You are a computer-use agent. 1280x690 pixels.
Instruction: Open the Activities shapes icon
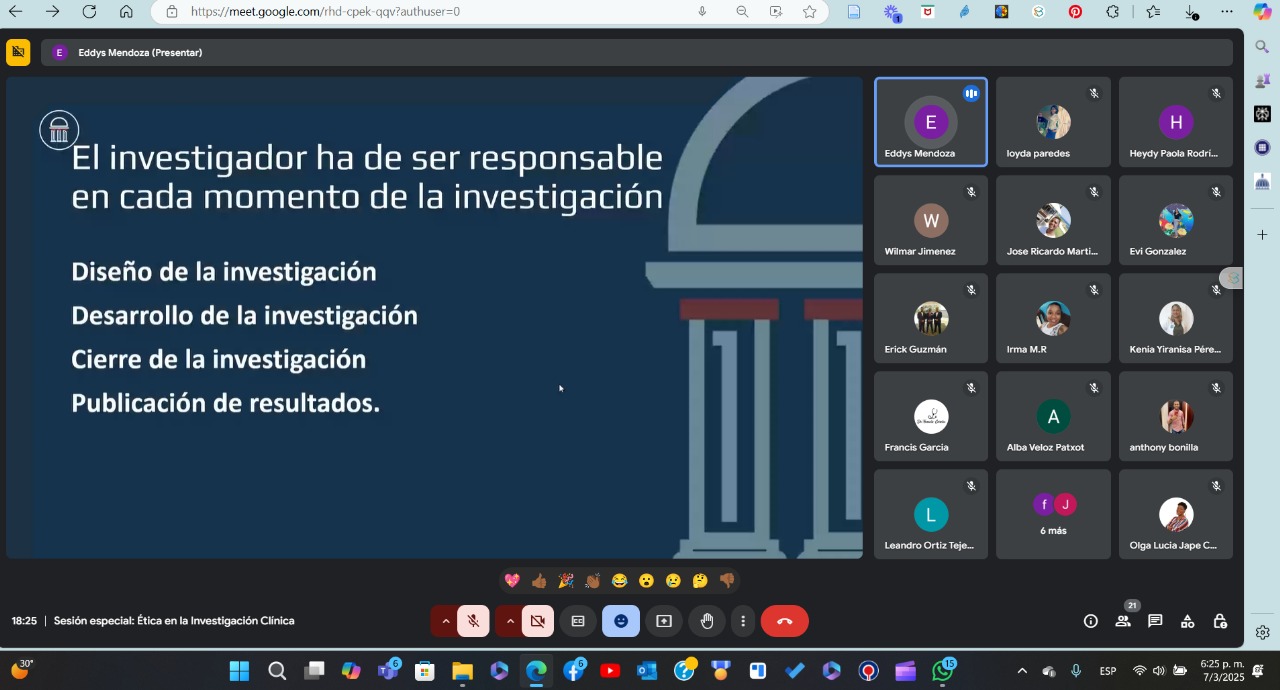pos(1187,621)
